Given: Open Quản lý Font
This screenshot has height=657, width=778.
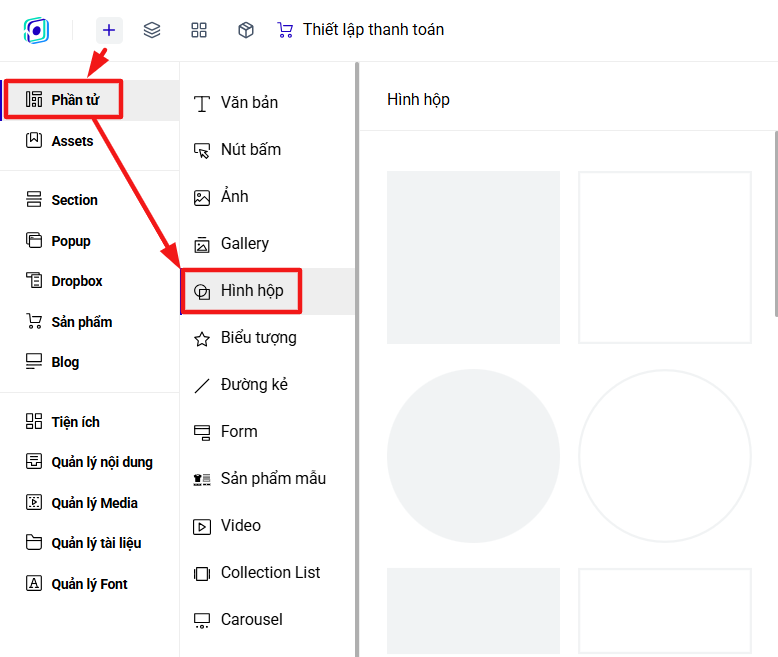Looking at the screenshot, I should [x=90, y=584].
